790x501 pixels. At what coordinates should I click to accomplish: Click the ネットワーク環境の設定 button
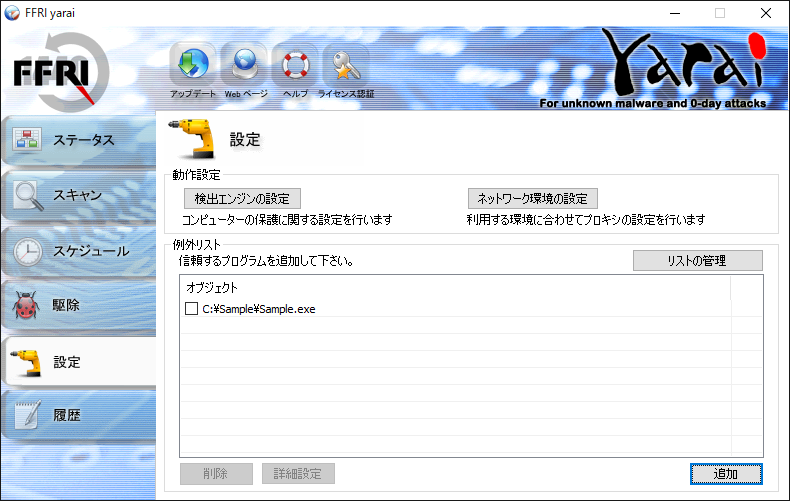pos(533,199)
